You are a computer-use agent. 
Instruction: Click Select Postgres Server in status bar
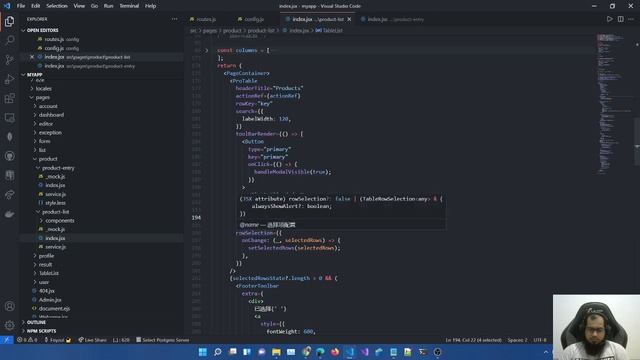[162, 340]
